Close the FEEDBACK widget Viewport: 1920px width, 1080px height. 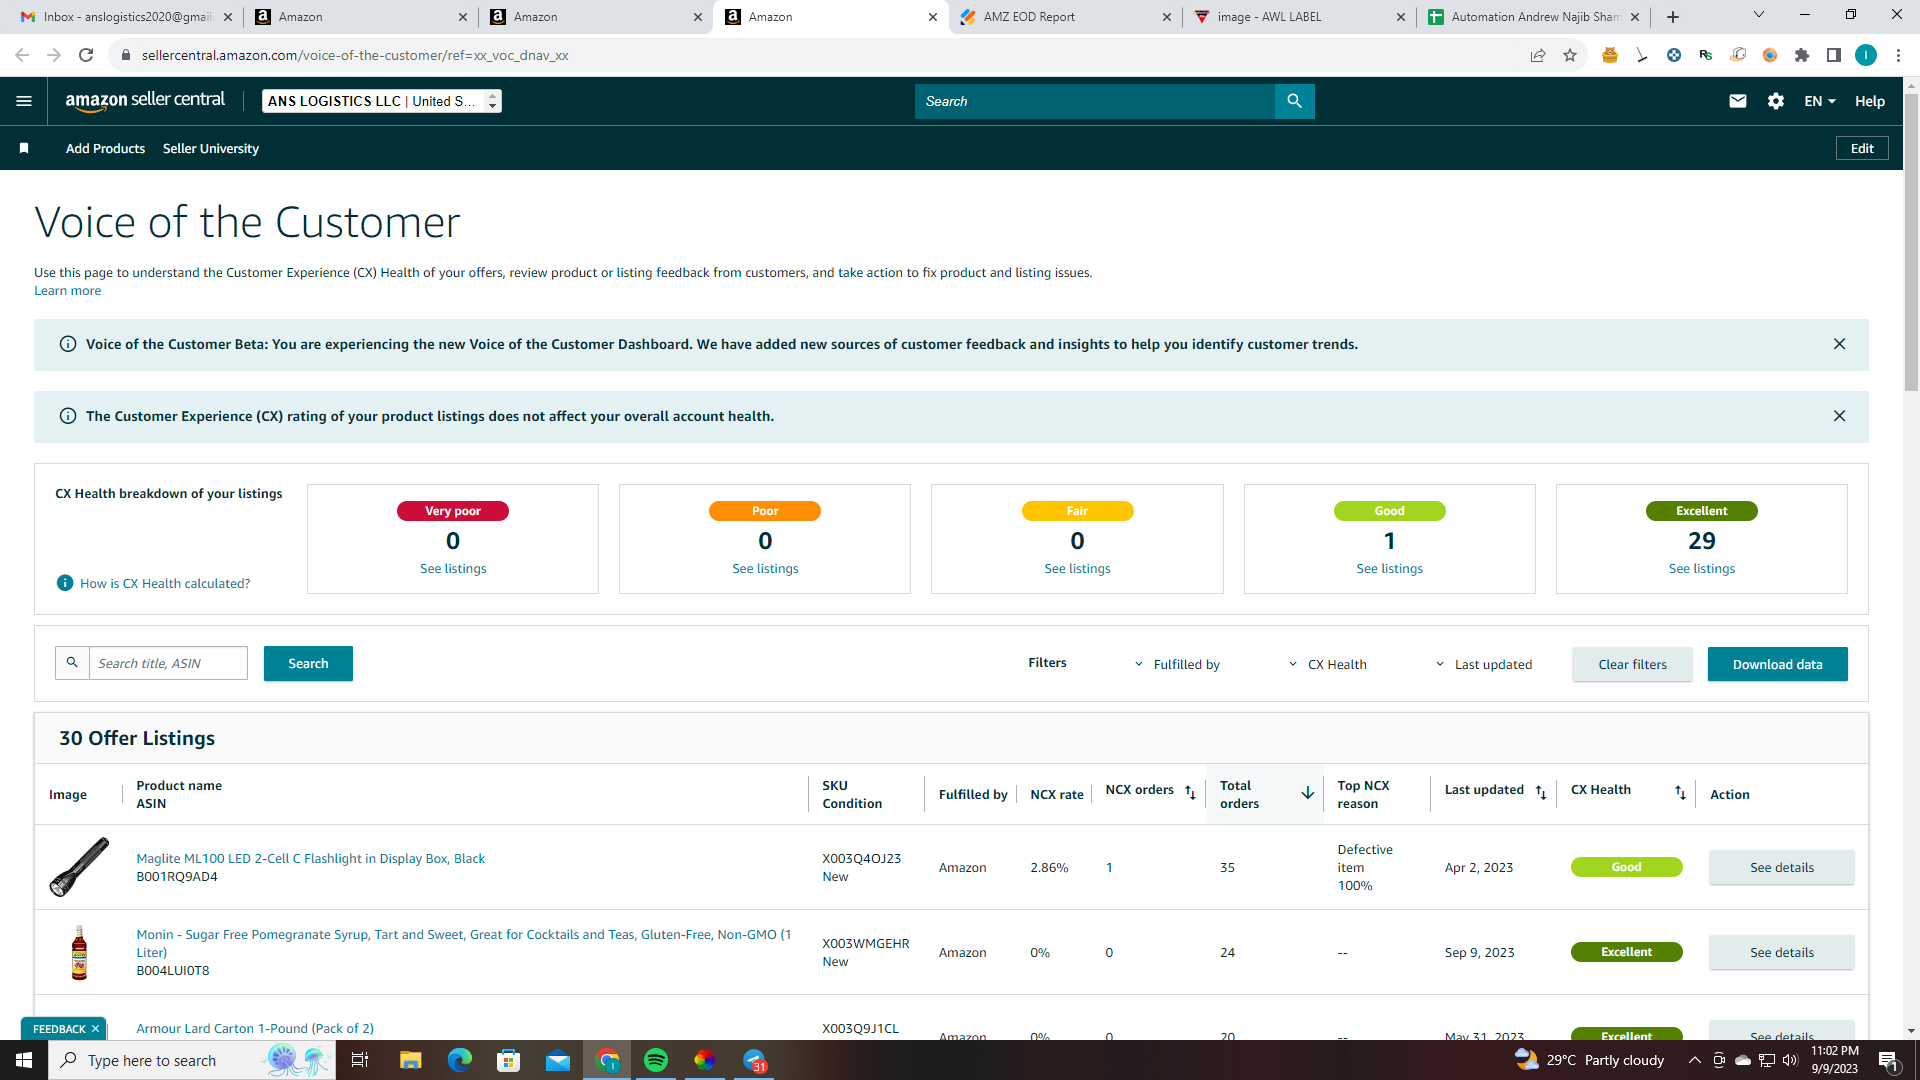point(95,1029)
